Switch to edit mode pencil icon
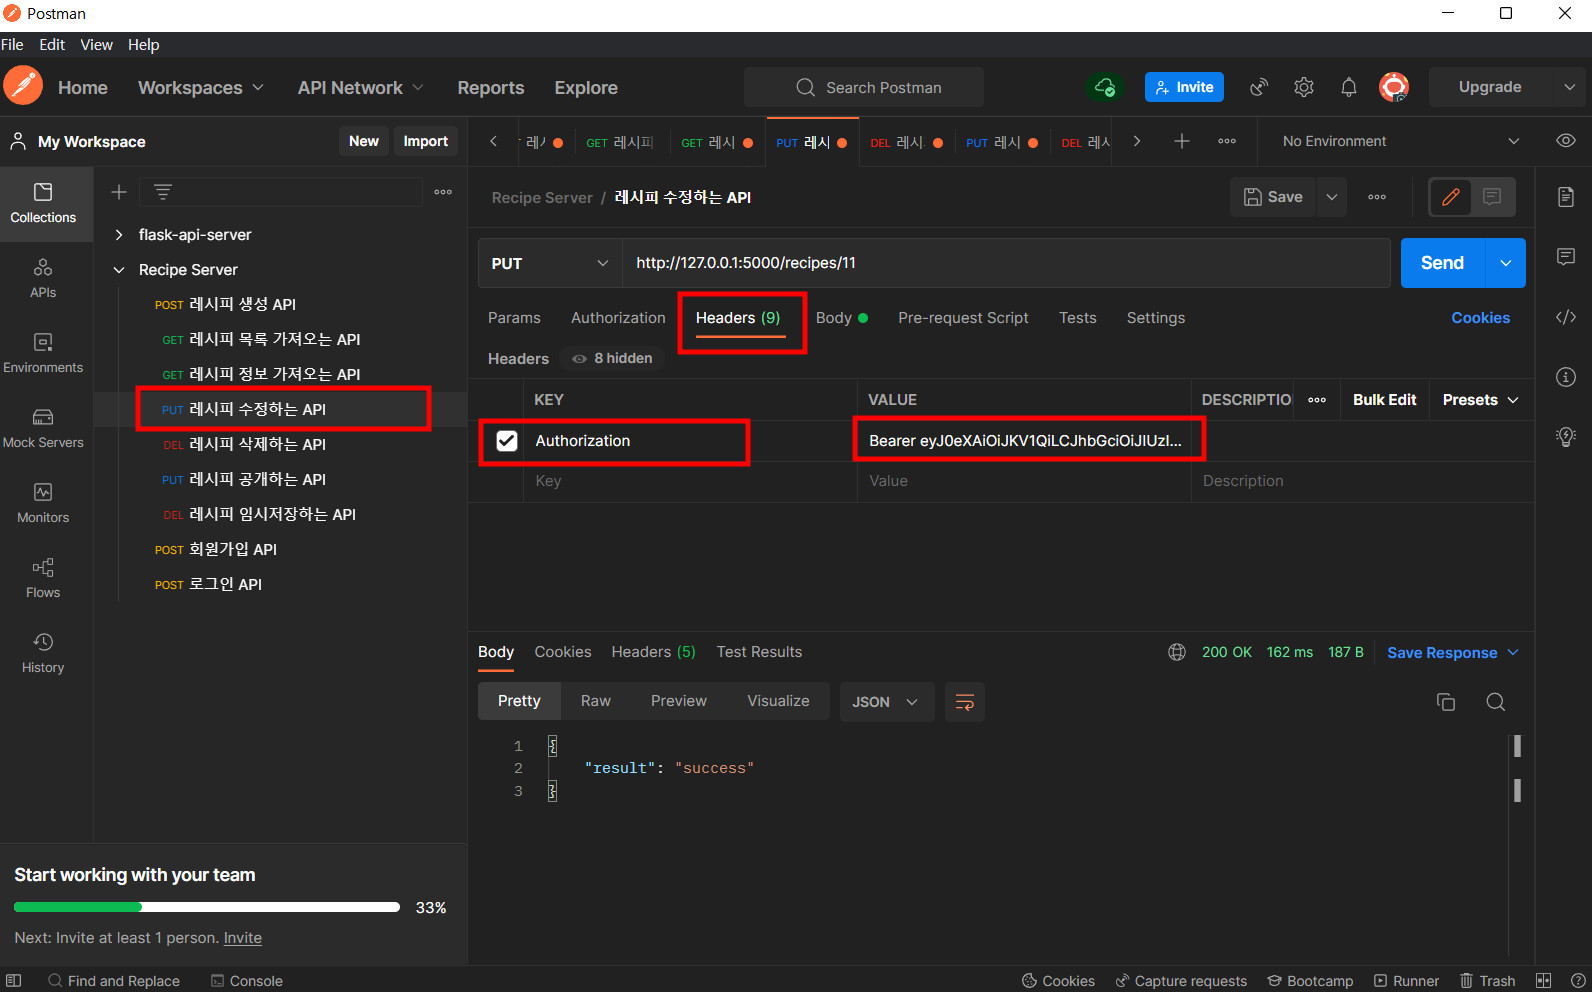The height and width of the screenshot is (992, 1592). point(1451,197)
